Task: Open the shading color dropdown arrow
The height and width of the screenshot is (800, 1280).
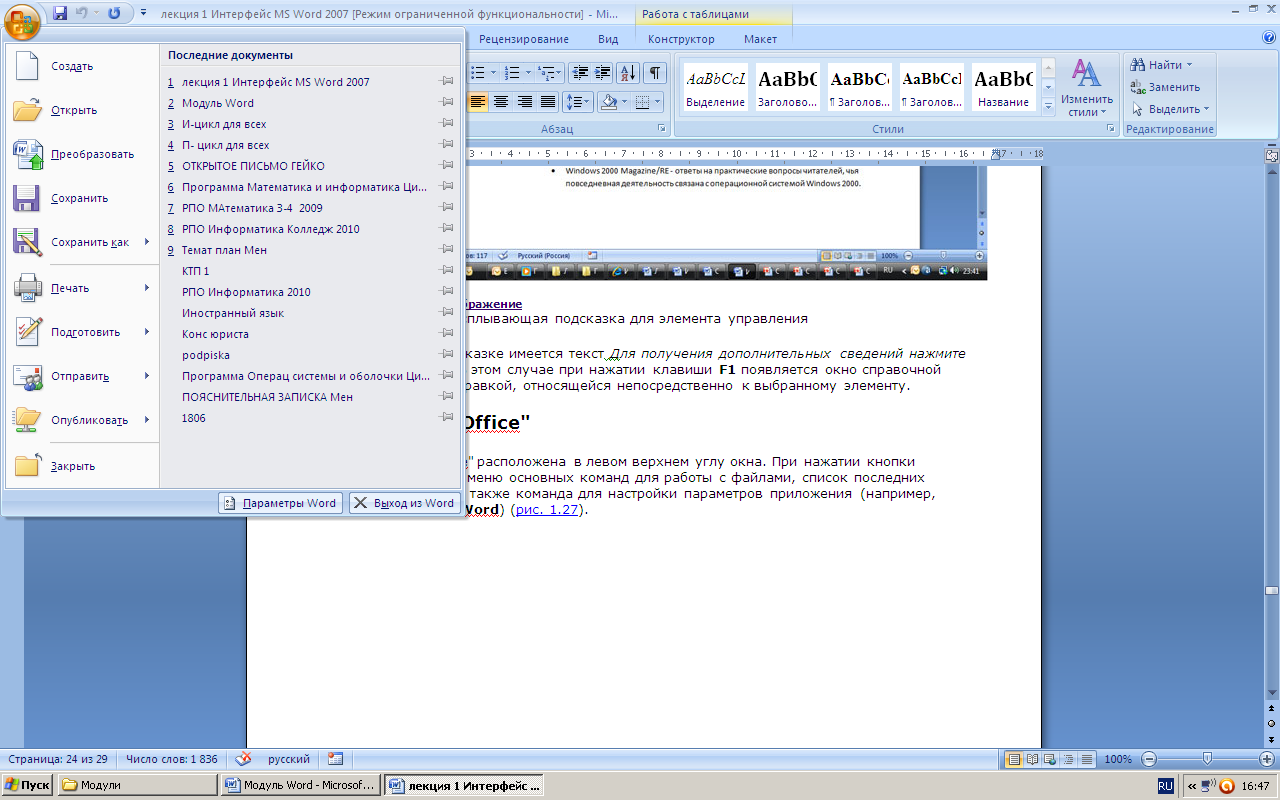Action: [625, 102]
